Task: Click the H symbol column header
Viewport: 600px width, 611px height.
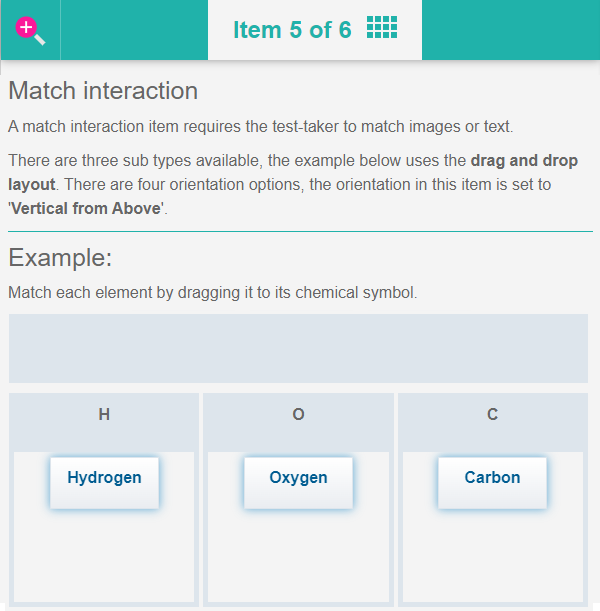Action: [104, 415]
